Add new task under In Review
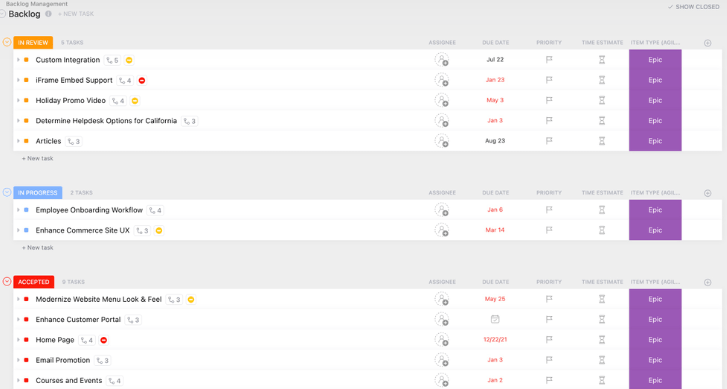Viewport: 727px width, 389px height. [x=38, y=159]
